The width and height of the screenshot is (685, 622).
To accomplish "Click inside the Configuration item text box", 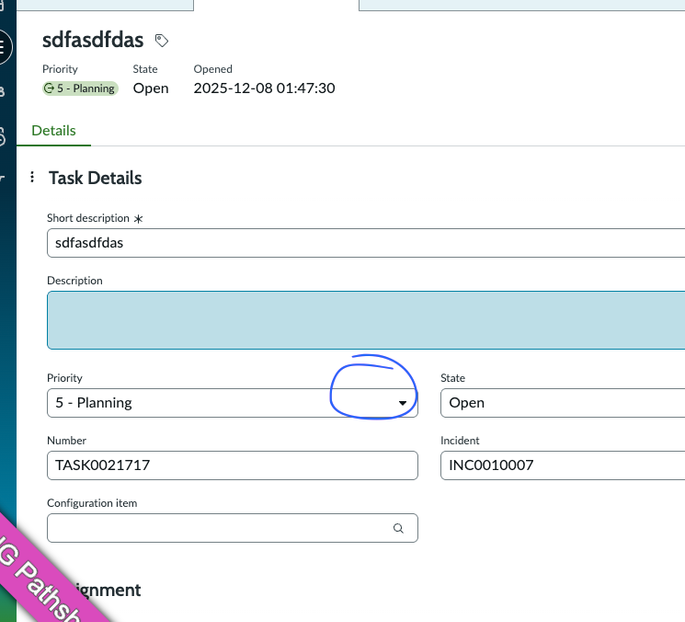I will point(215,528).
